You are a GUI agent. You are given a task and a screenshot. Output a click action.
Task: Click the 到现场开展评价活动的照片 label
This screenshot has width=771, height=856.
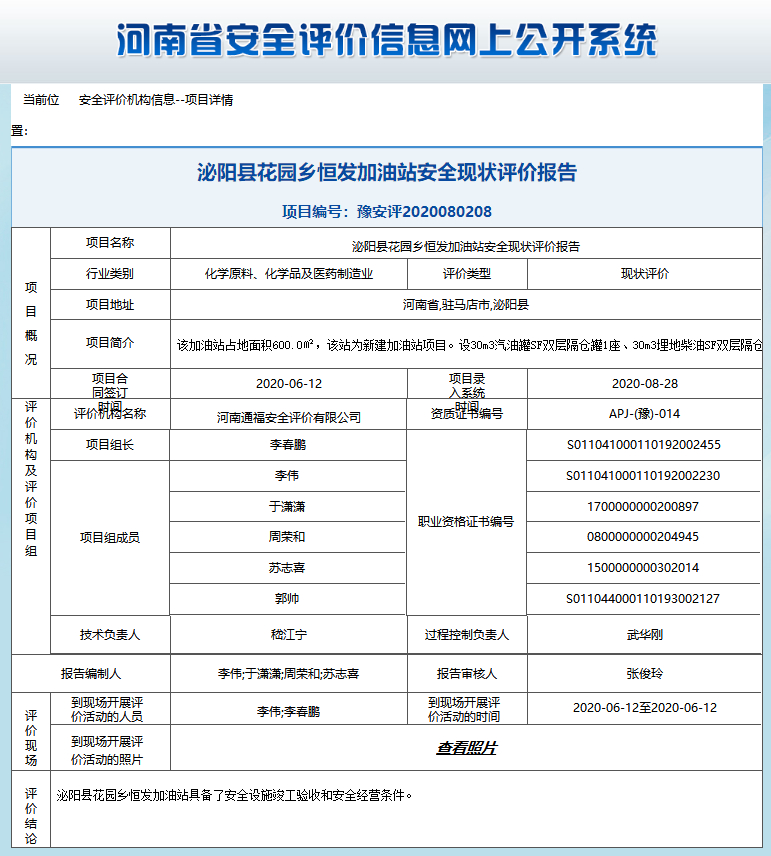coord(107,751)
